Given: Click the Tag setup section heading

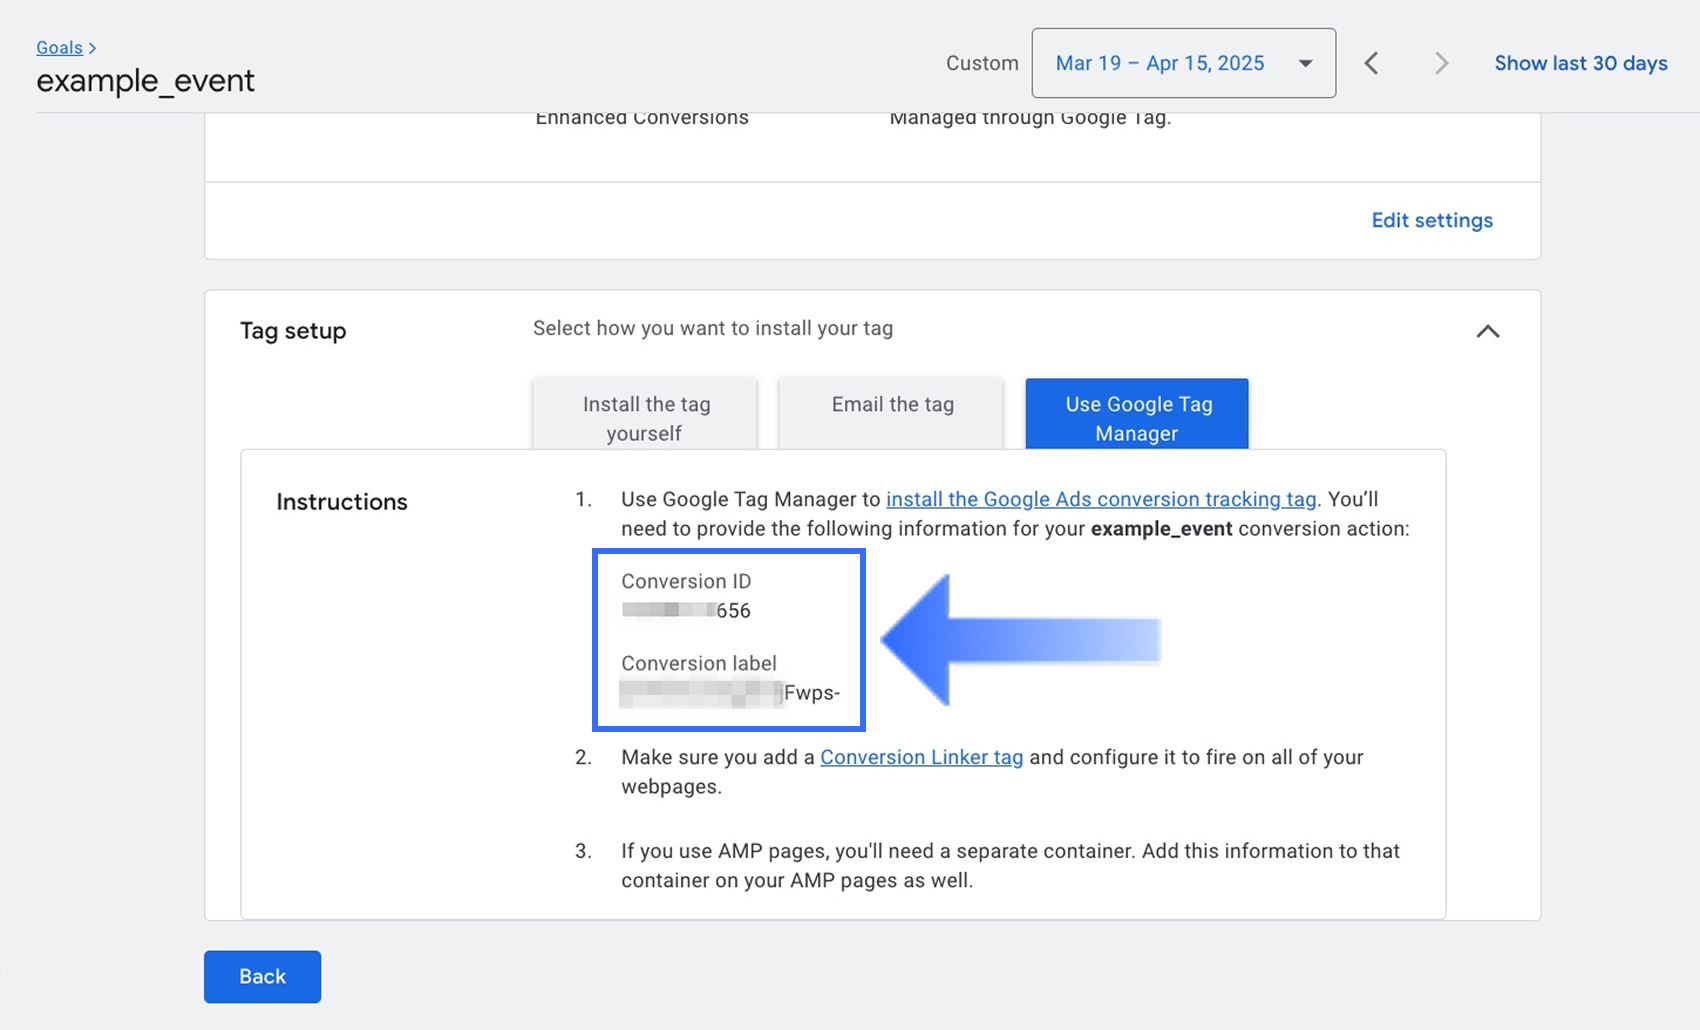Looking at the screenshot, I should (x=293, y=331).
